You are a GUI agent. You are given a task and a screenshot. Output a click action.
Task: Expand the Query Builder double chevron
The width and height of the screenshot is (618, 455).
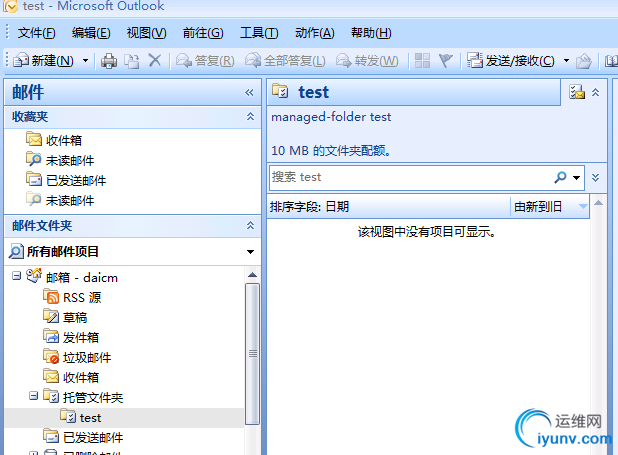596,177
